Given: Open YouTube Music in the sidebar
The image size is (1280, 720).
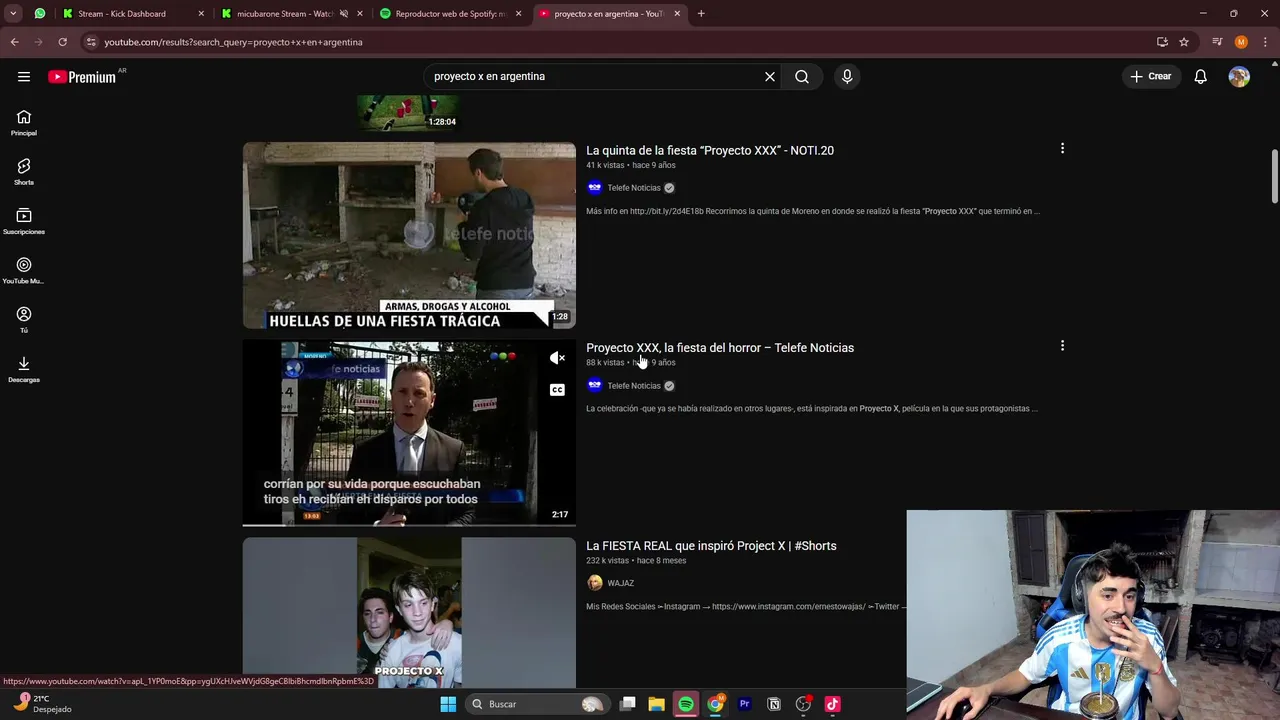Looking at the screenshot, I should [x=24, y=270].
